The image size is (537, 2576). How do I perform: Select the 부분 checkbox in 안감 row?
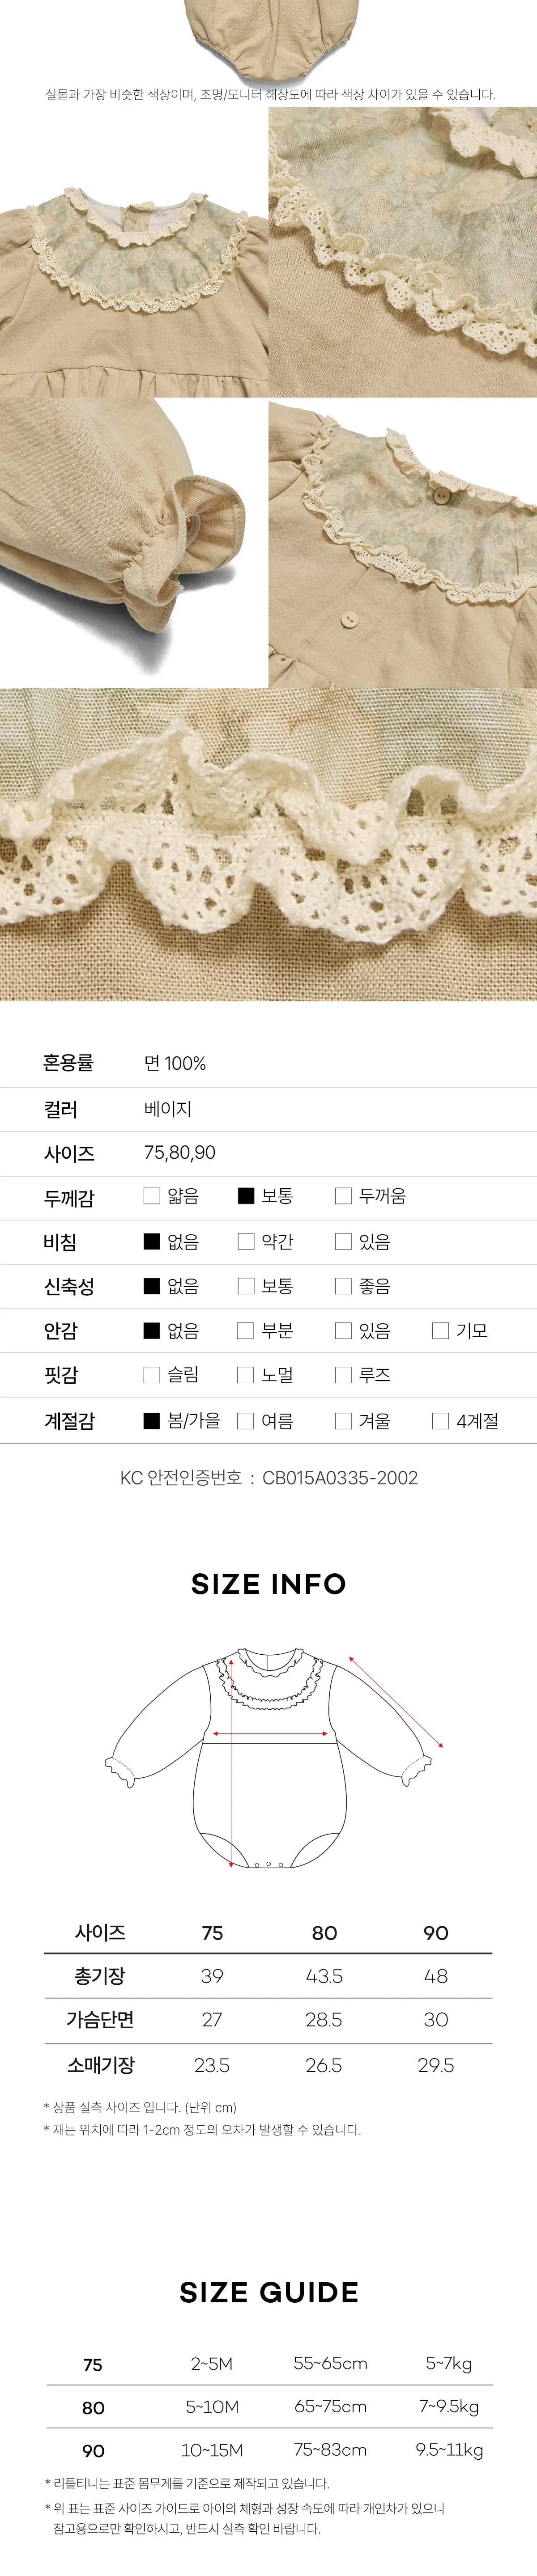coord(246,1330)
